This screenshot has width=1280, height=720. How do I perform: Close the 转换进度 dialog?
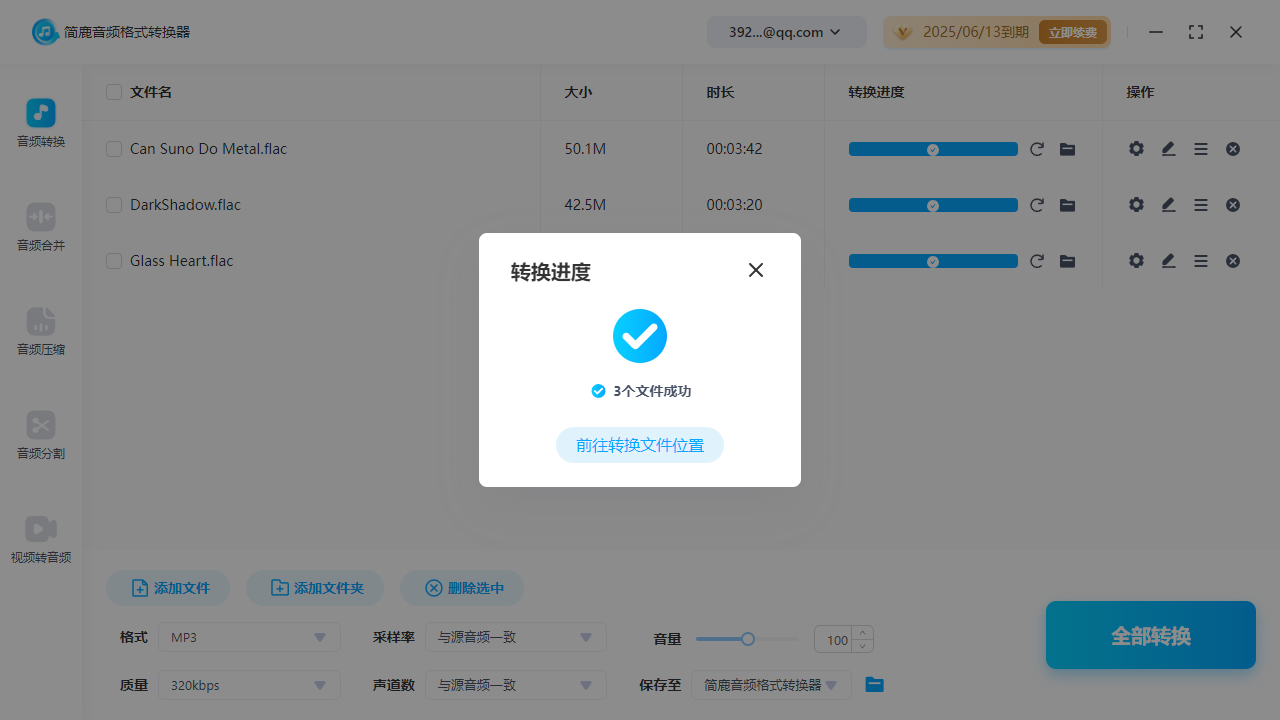756,270
